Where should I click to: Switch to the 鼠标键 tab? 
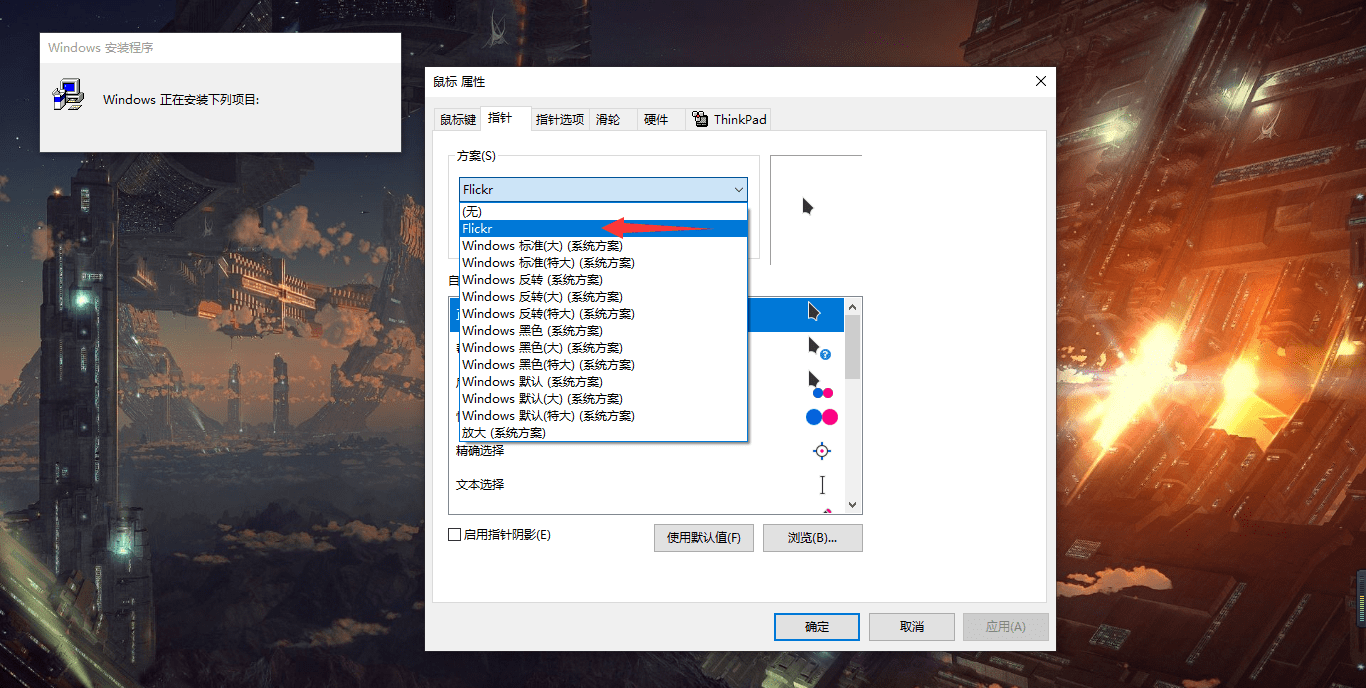click(458, 120)
